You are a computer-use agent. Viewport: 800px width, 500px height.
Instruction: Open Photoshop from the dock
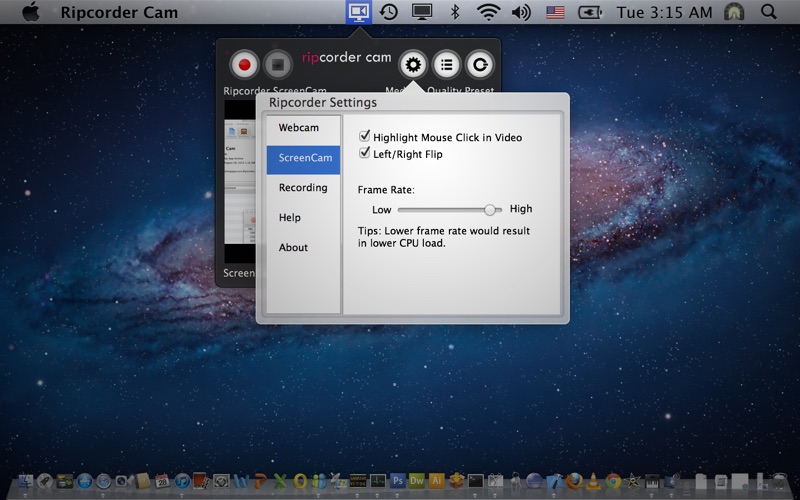[398, 481]
